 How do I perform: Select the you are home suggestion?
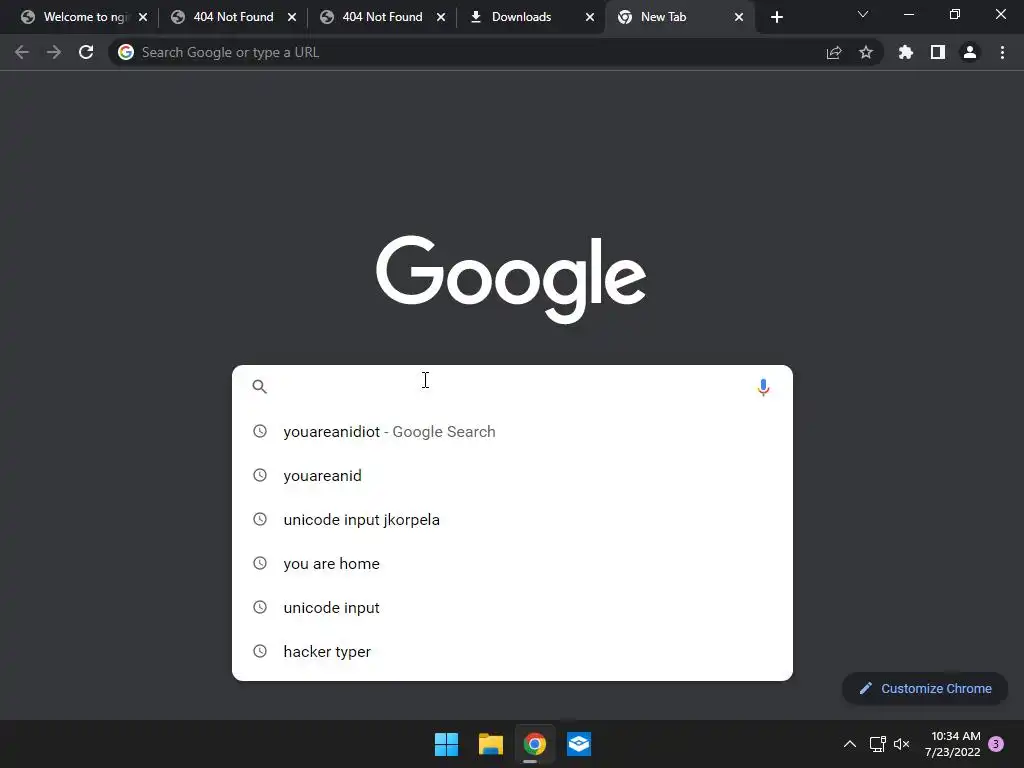tap(512, 564)
